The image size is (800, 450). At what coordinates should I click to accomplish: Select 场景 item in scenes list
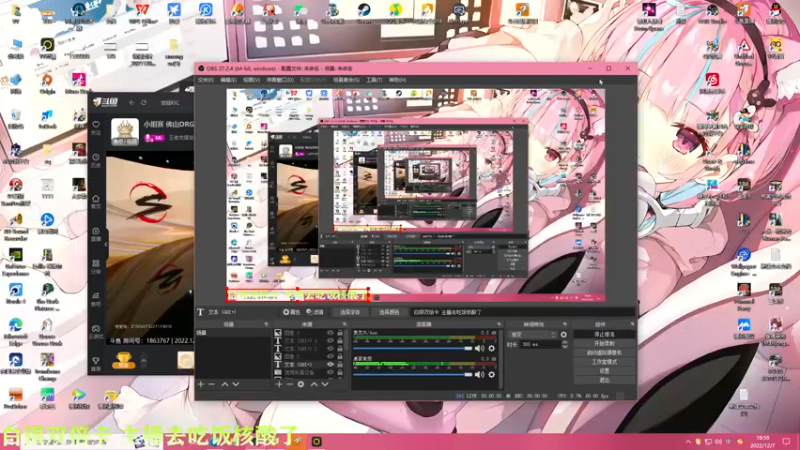click(234, 333)
